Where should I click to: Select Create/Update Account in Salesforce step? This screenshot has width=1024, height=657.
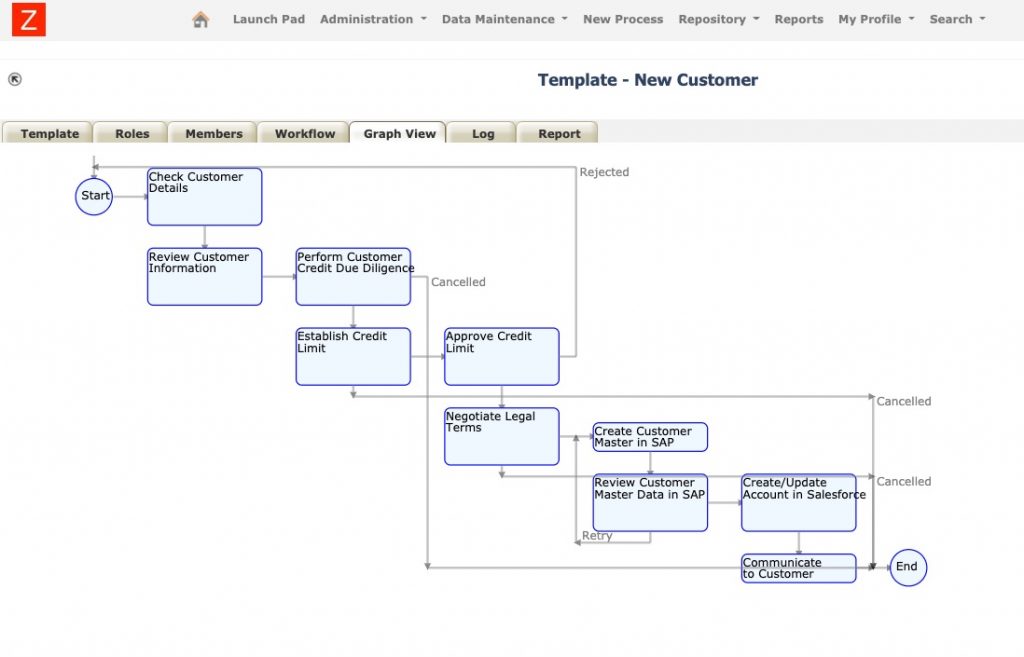click(x=799, y=502)
